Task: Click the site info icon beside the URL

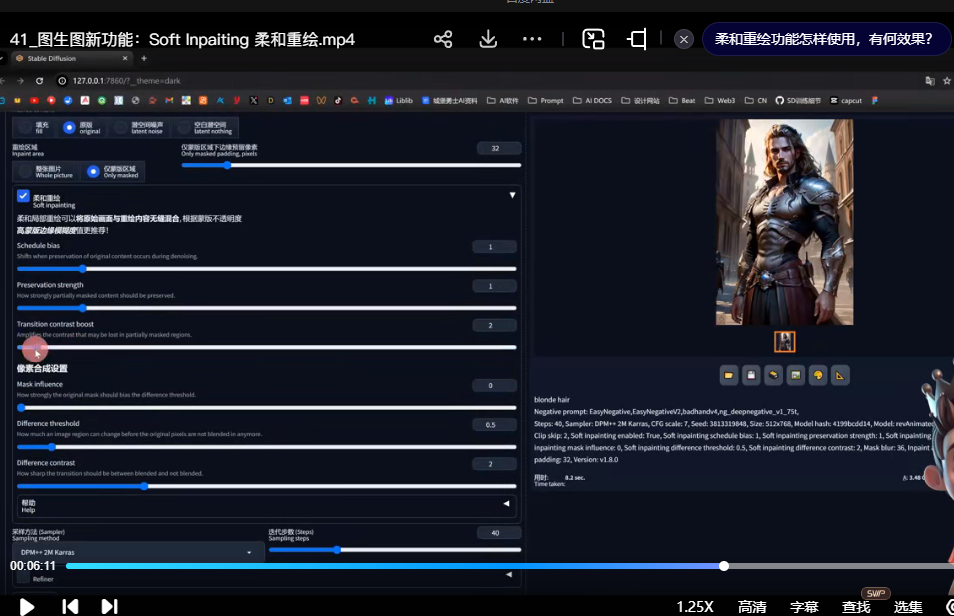Action: [x=62, y=81]
